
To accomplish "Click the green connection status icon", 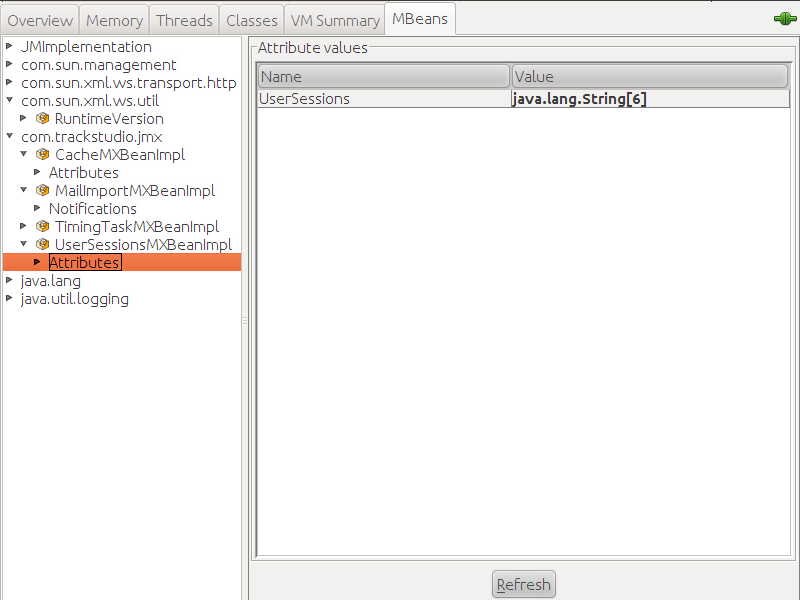I will 783,19.
